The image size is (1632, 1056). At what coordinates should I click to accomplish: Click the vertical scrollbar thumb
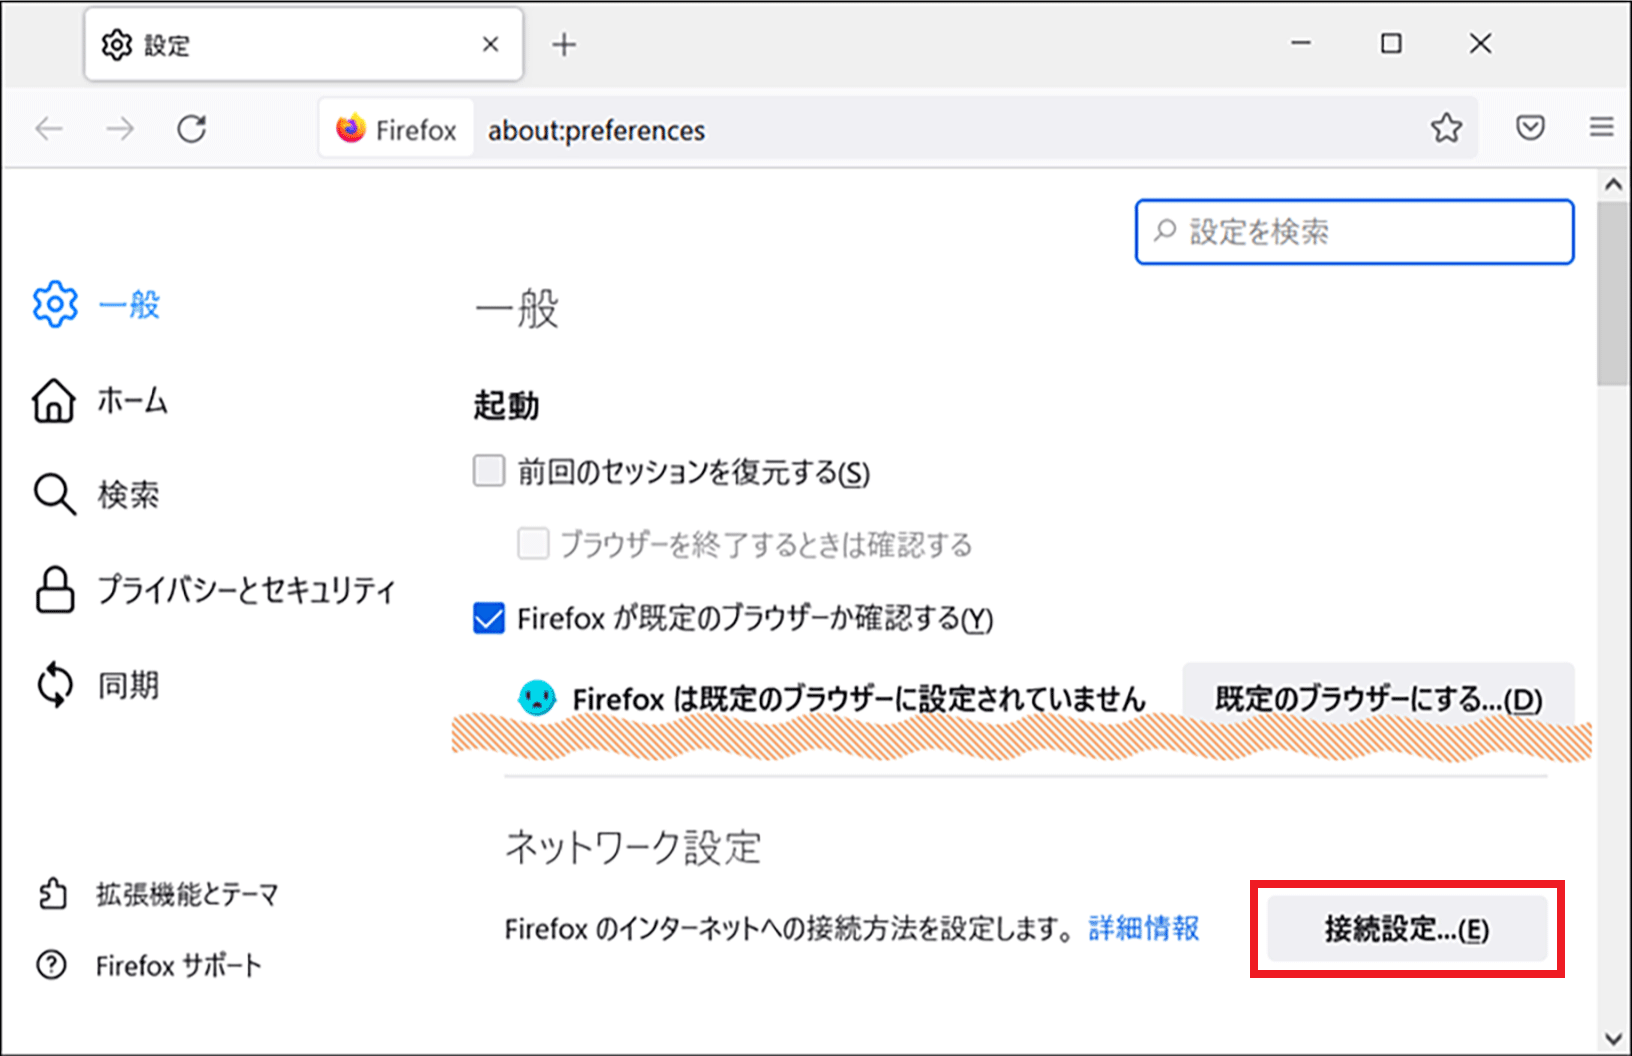click(1612, 293)
